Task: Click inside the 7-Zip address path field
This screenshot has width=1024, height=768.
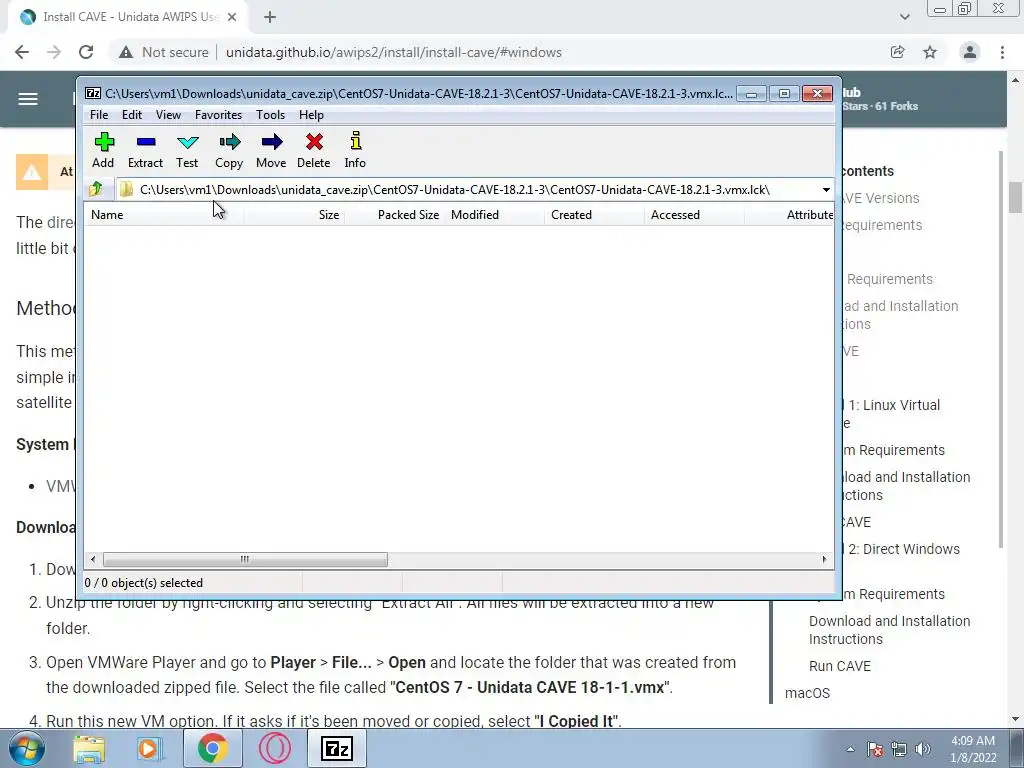Action: pos(468,190)
